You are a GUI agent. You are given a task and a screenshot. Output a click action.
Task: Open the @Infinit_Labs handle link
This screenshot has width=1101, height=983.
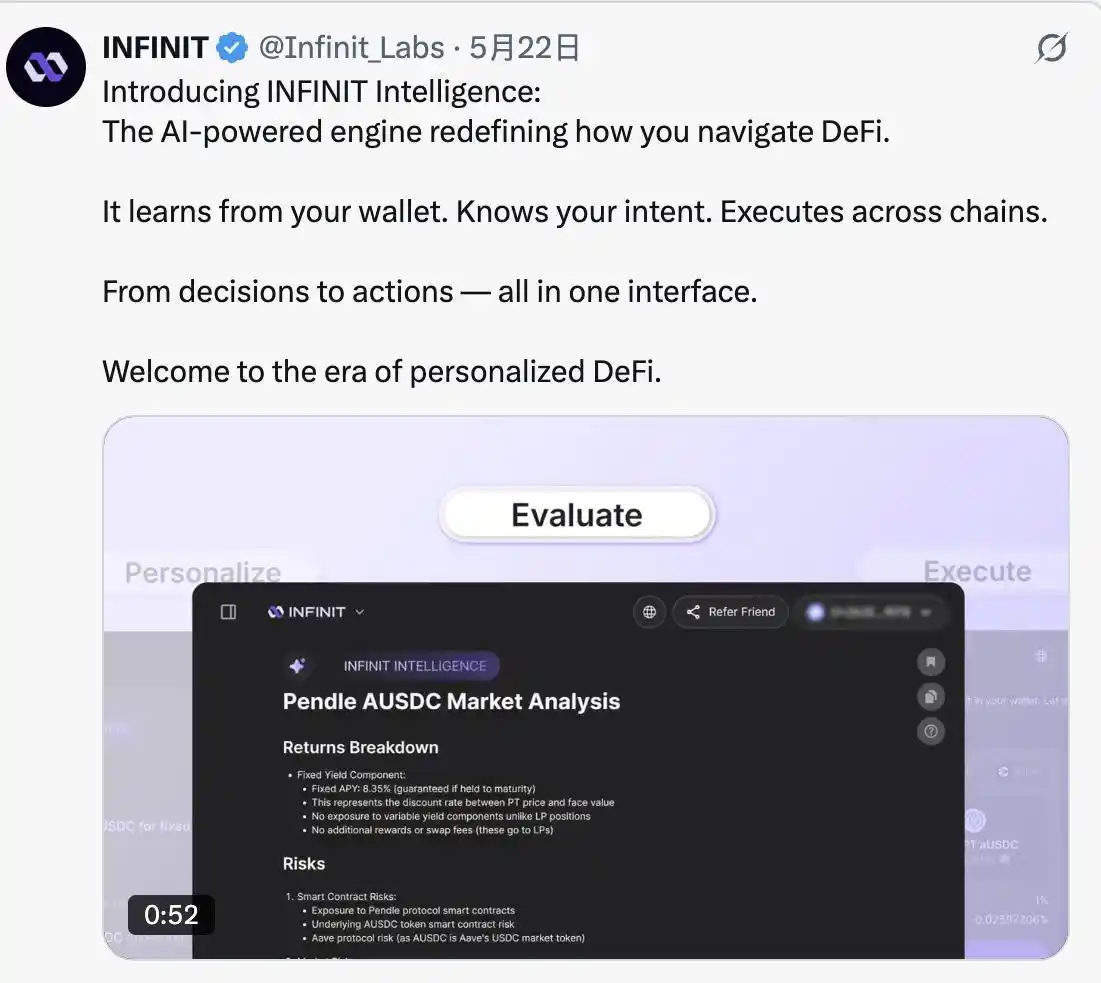click(352, 48)
